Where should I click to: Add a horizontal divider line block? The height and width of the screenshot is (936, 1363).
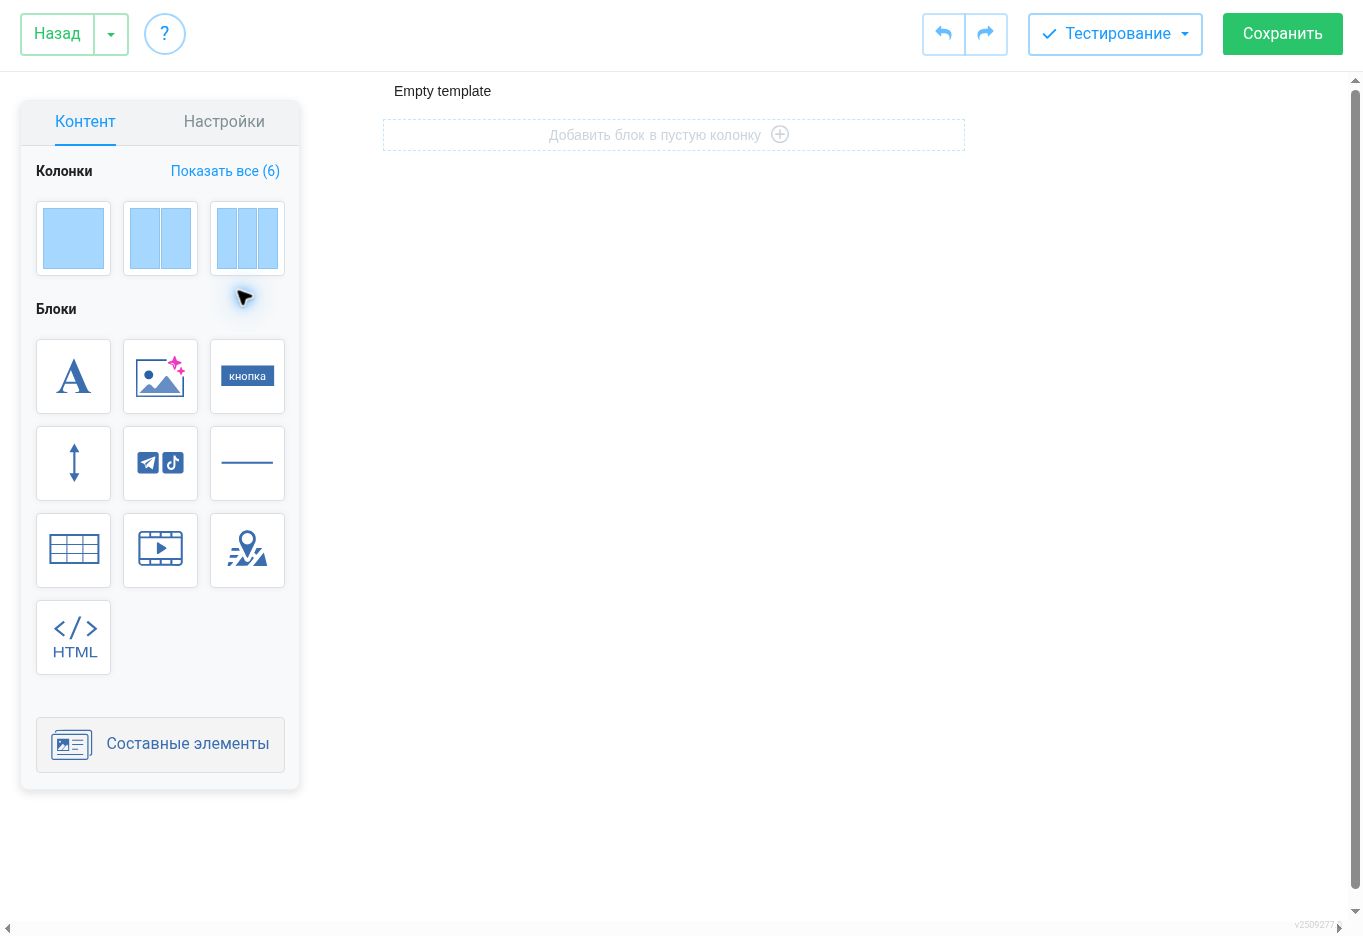coord(247,463)
